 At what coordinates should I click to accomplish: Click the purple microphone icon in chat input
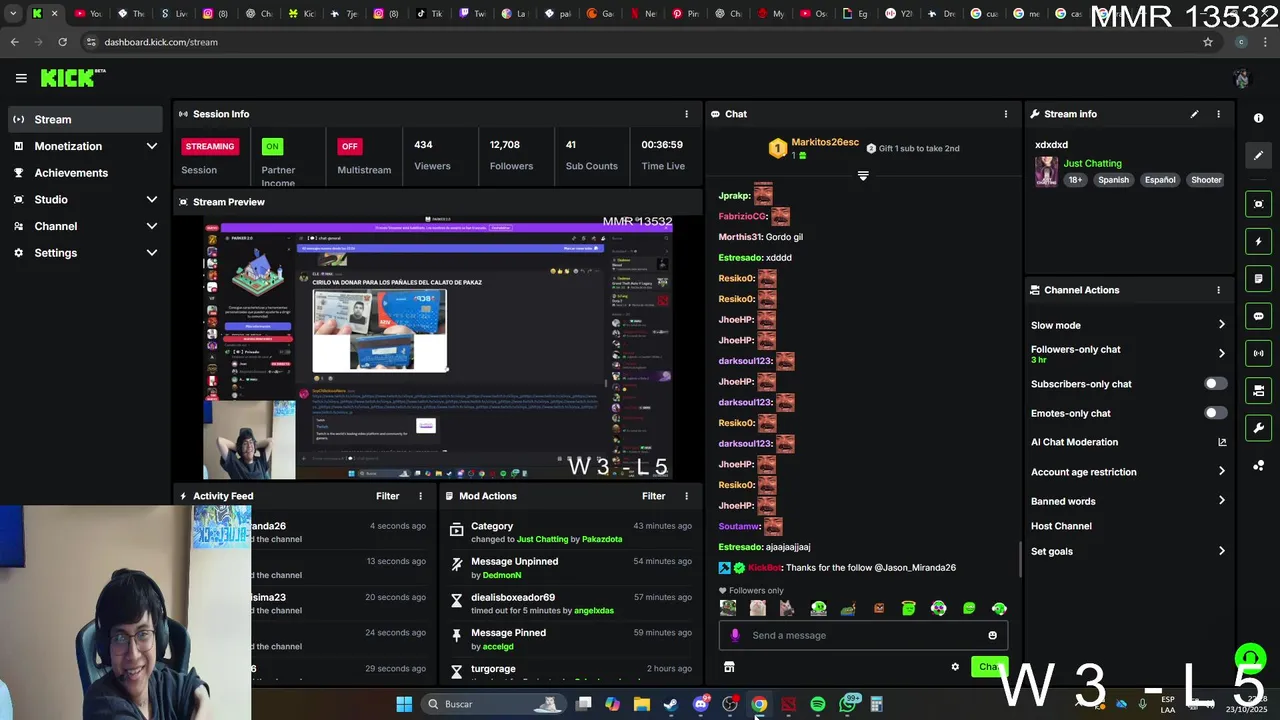coord(735,635)
